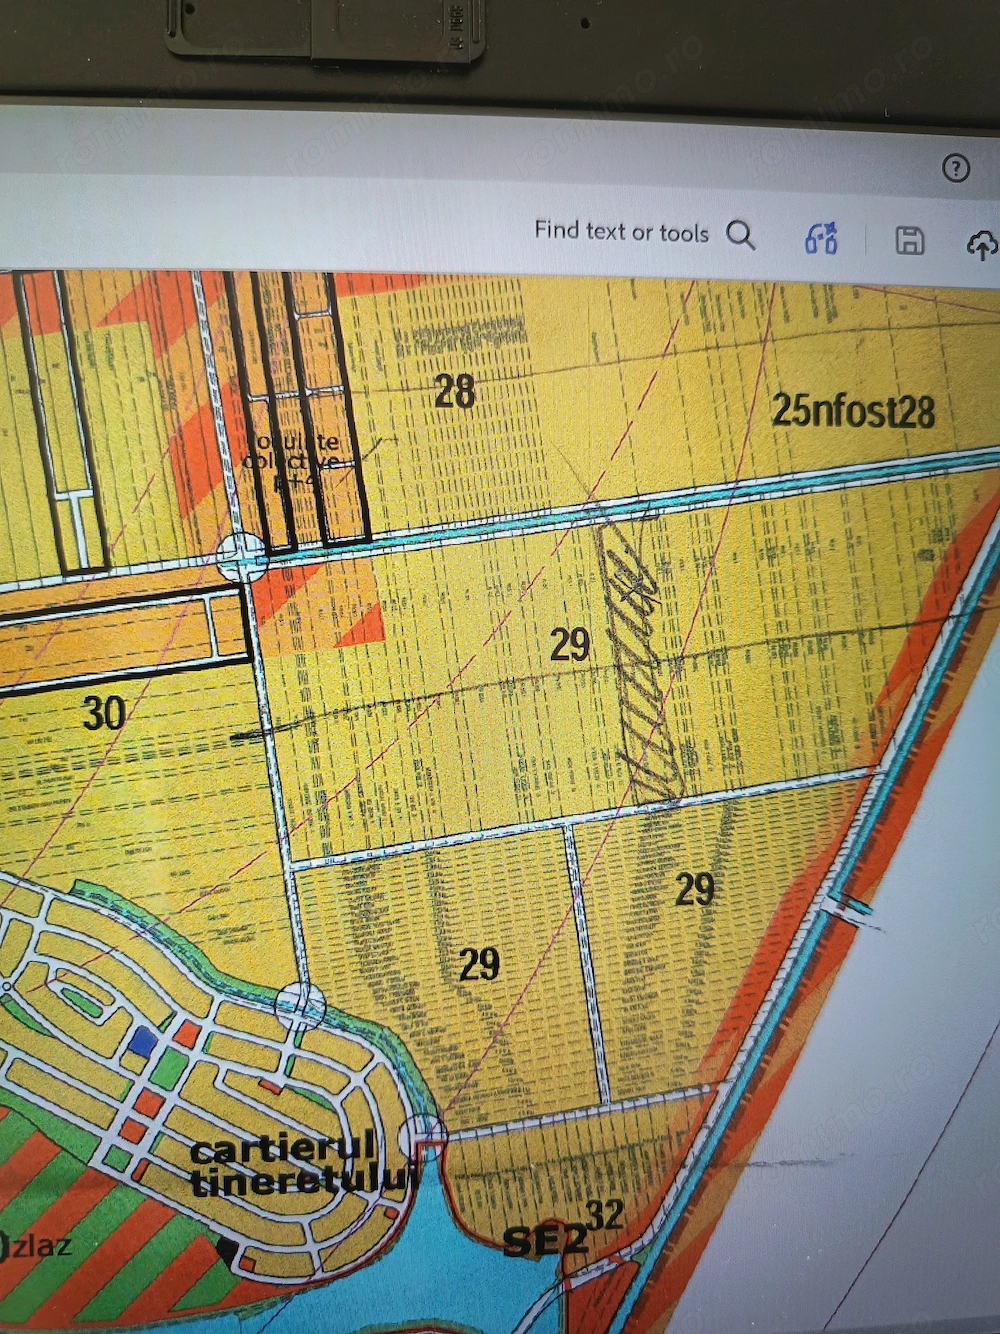Click the Save floppy disk icon
Image resolution: width=1000 pixels, height=1334 pixels.
(x=909, y=241)
